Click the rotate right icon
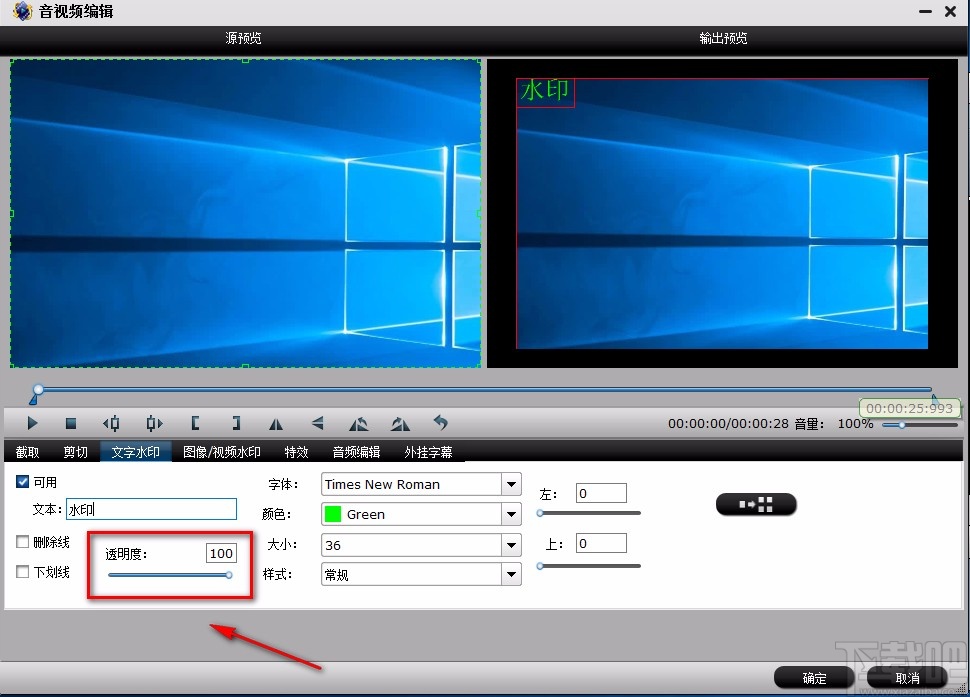 [400, 424]
